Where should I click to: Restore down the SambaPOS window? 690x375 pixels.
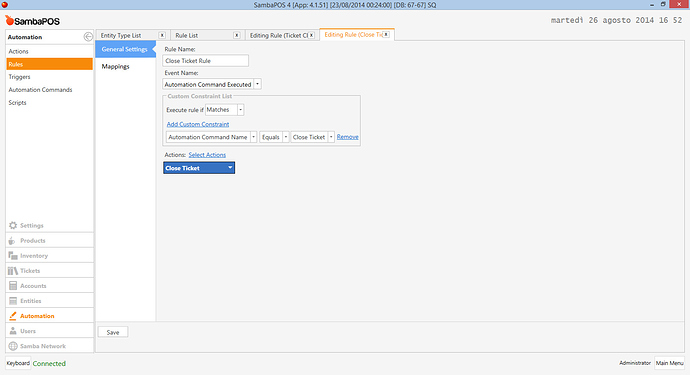point(663,4)
